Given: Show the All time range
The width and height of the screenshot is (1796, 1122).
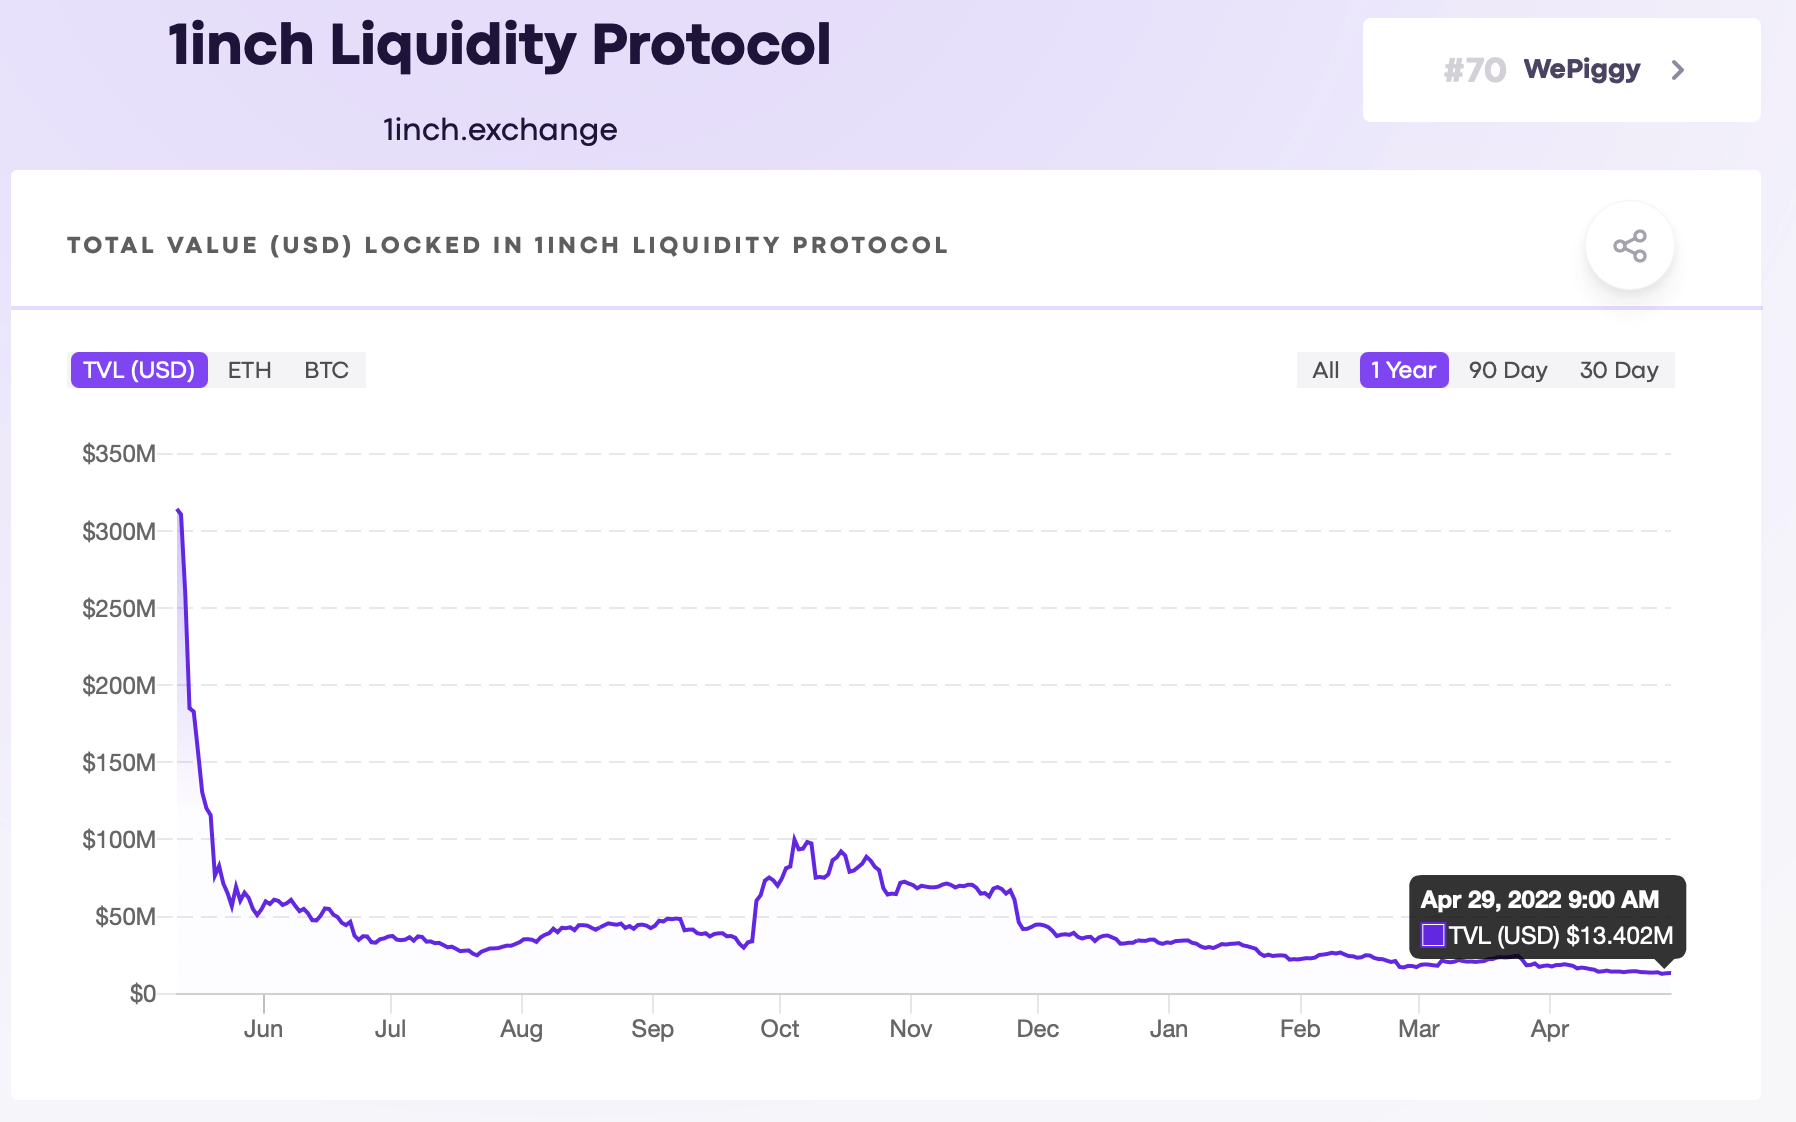Looking at the screenshot, I should [x=1325, y=370].
